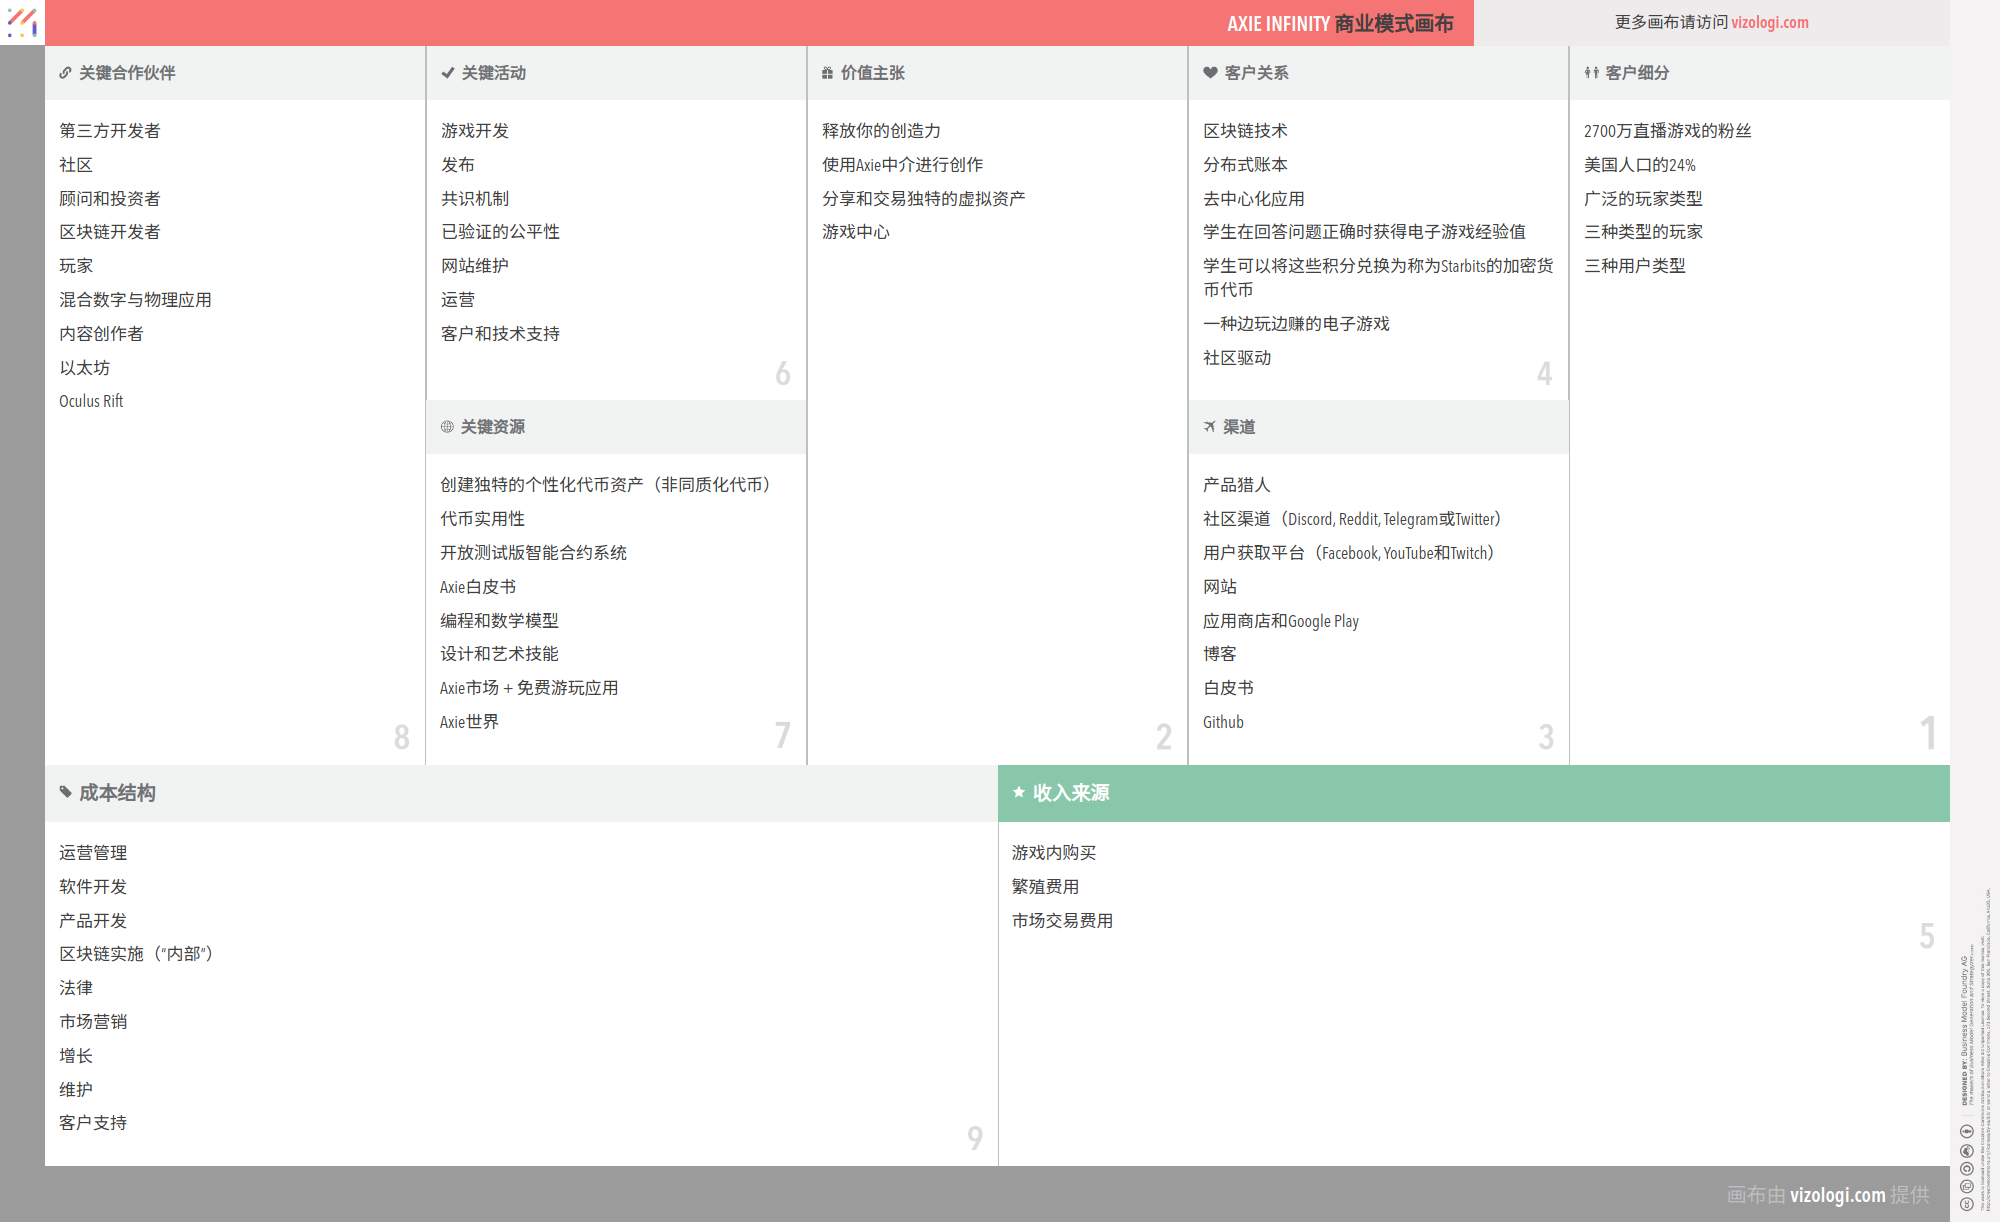Click the star icon on 收入来源 header
This screenshot has width=2000, height=1222.
1019,792
